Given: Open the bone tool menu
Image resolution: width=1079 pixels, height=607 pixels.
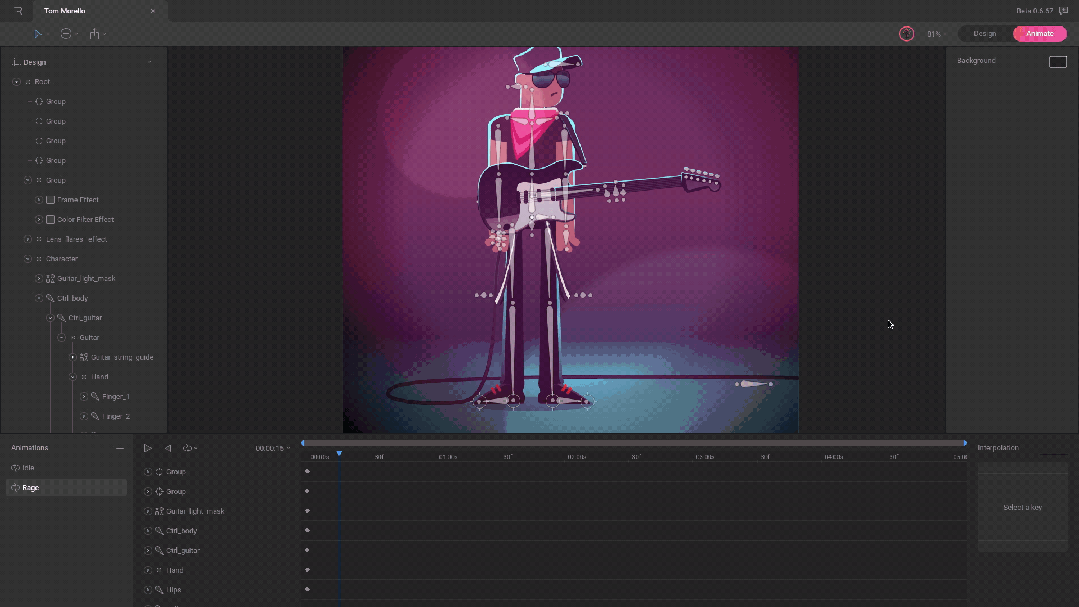Looking at the screenshot, I should pos(95,34).
